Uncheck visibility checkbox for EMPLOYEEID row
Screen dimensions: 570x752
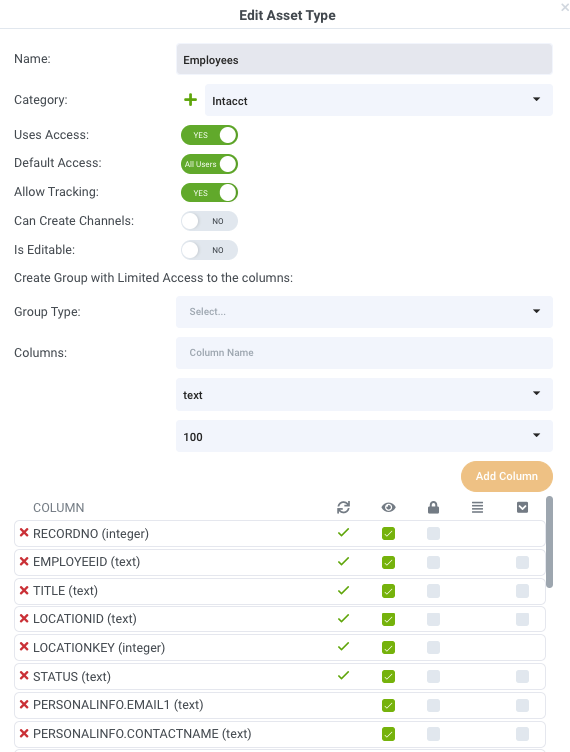[388, 562]
